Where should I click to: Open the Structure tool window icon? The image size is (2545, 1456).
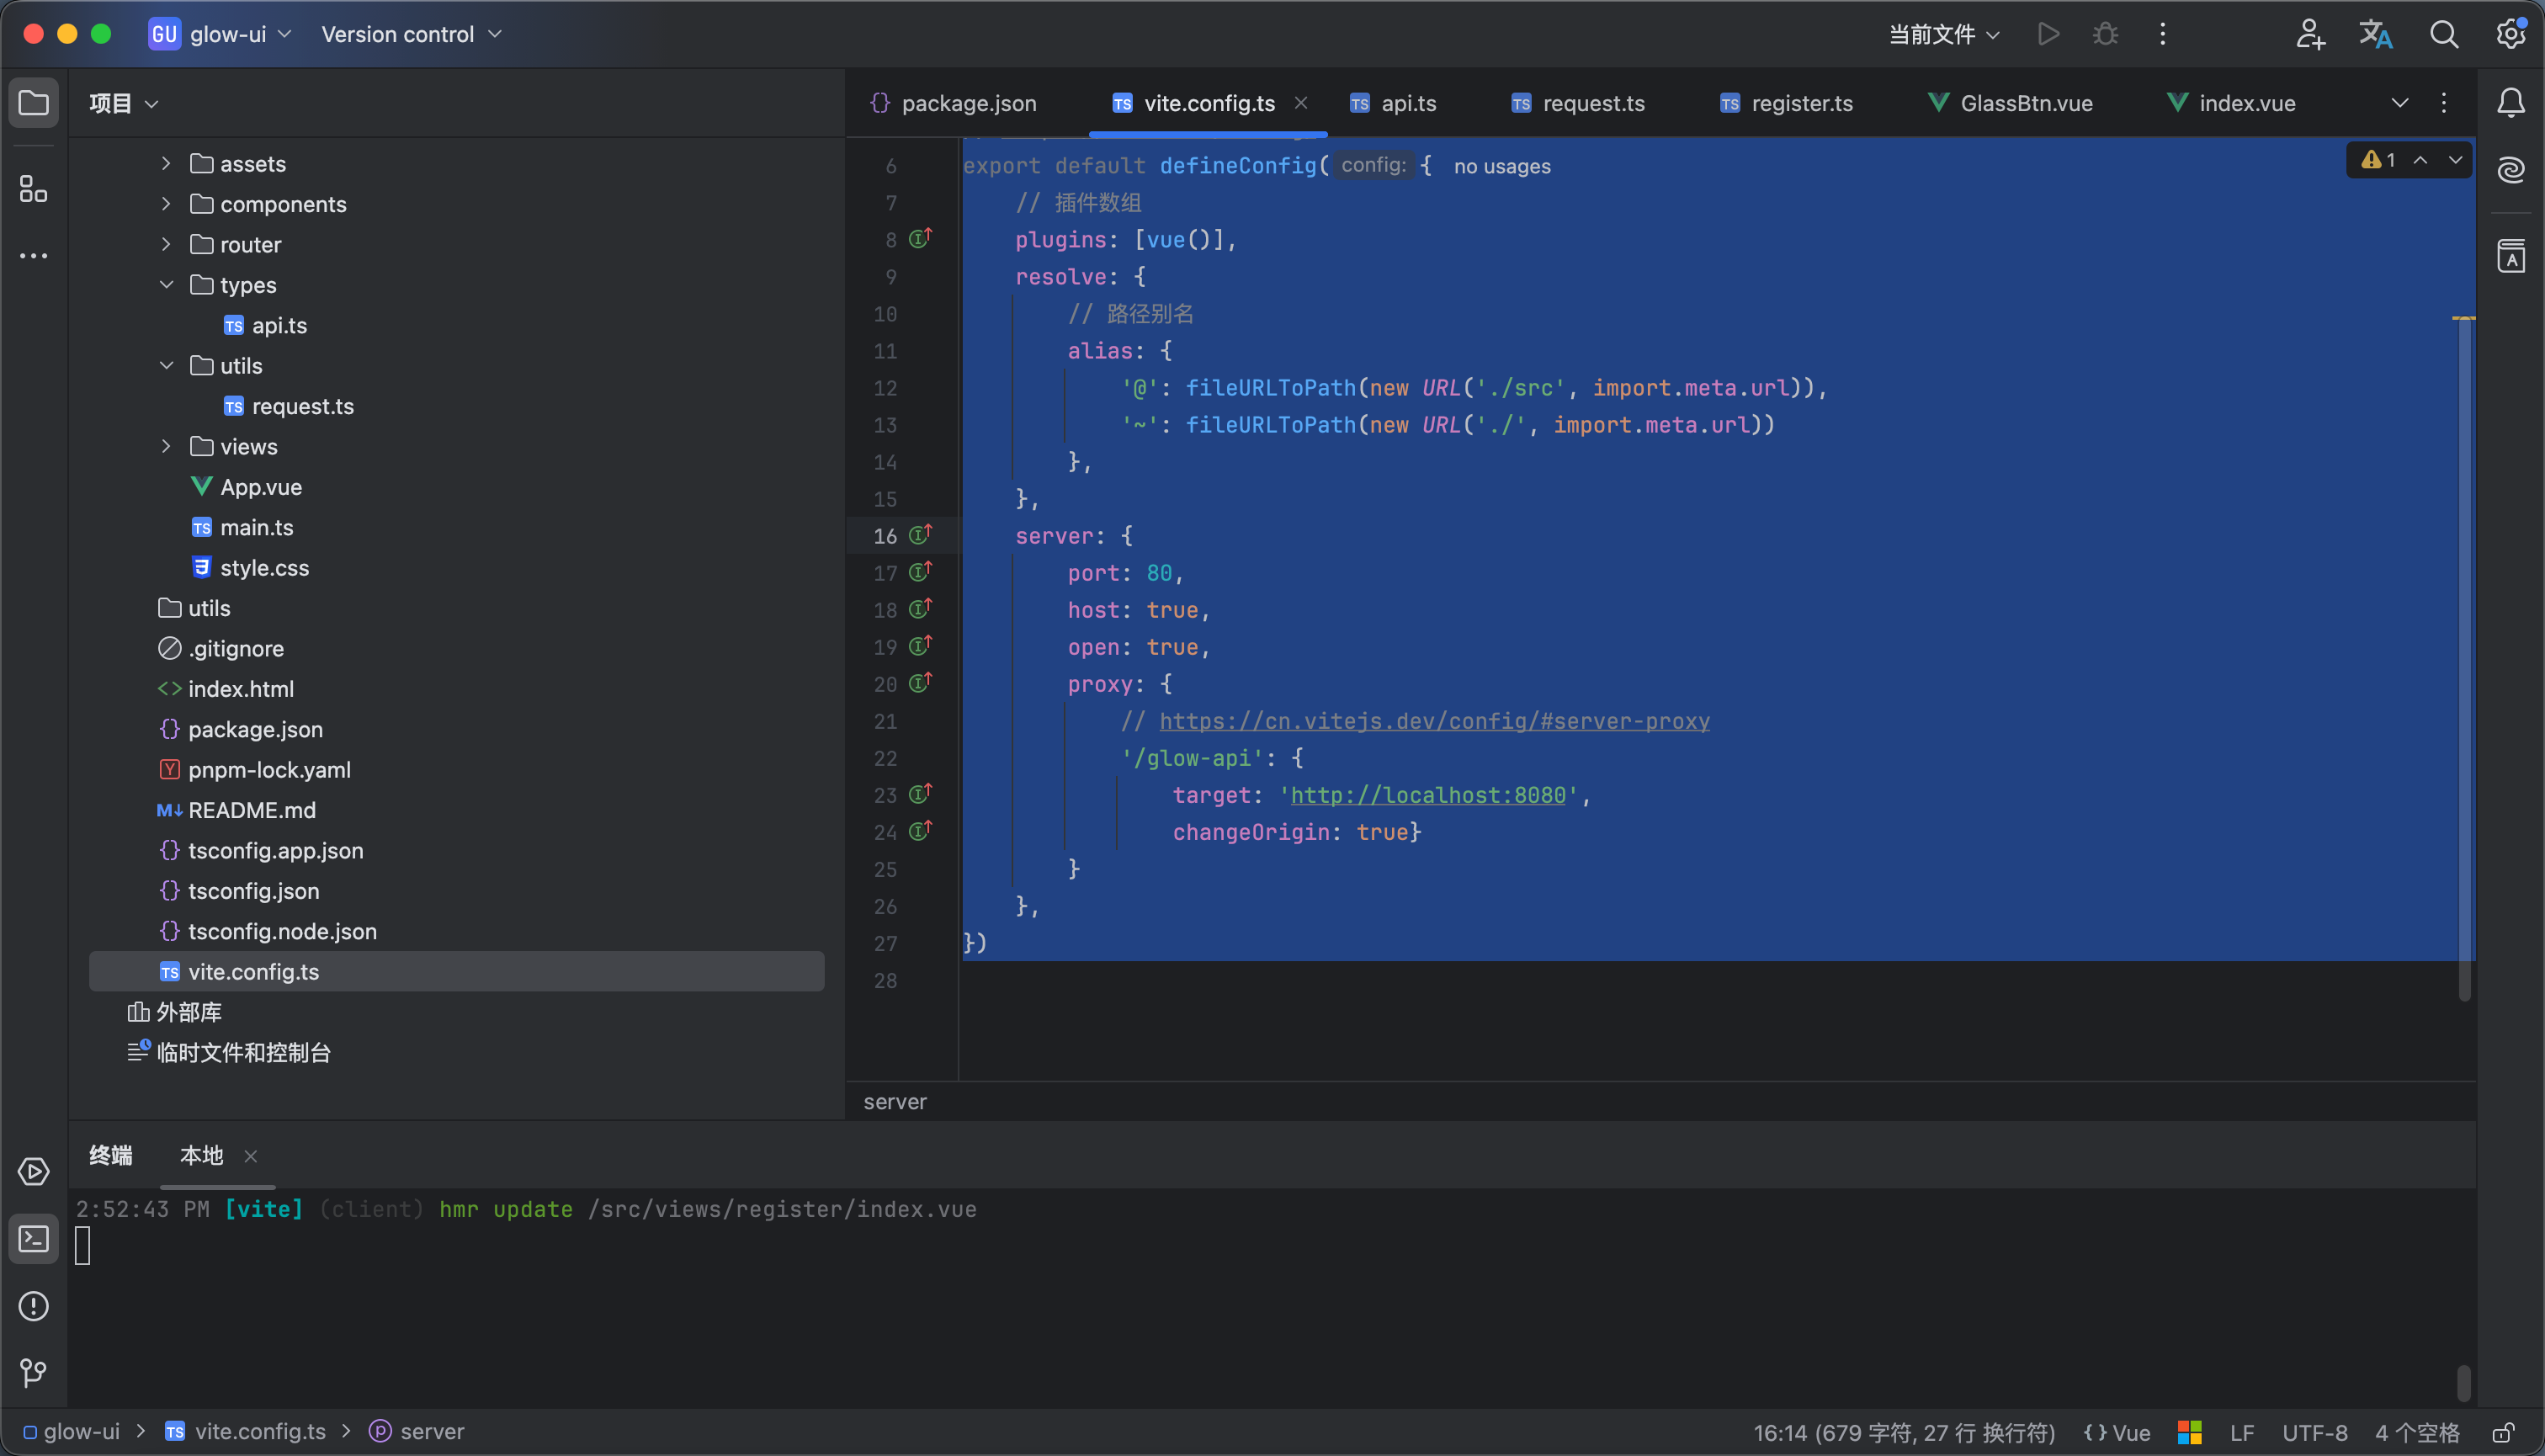(33, 188)
